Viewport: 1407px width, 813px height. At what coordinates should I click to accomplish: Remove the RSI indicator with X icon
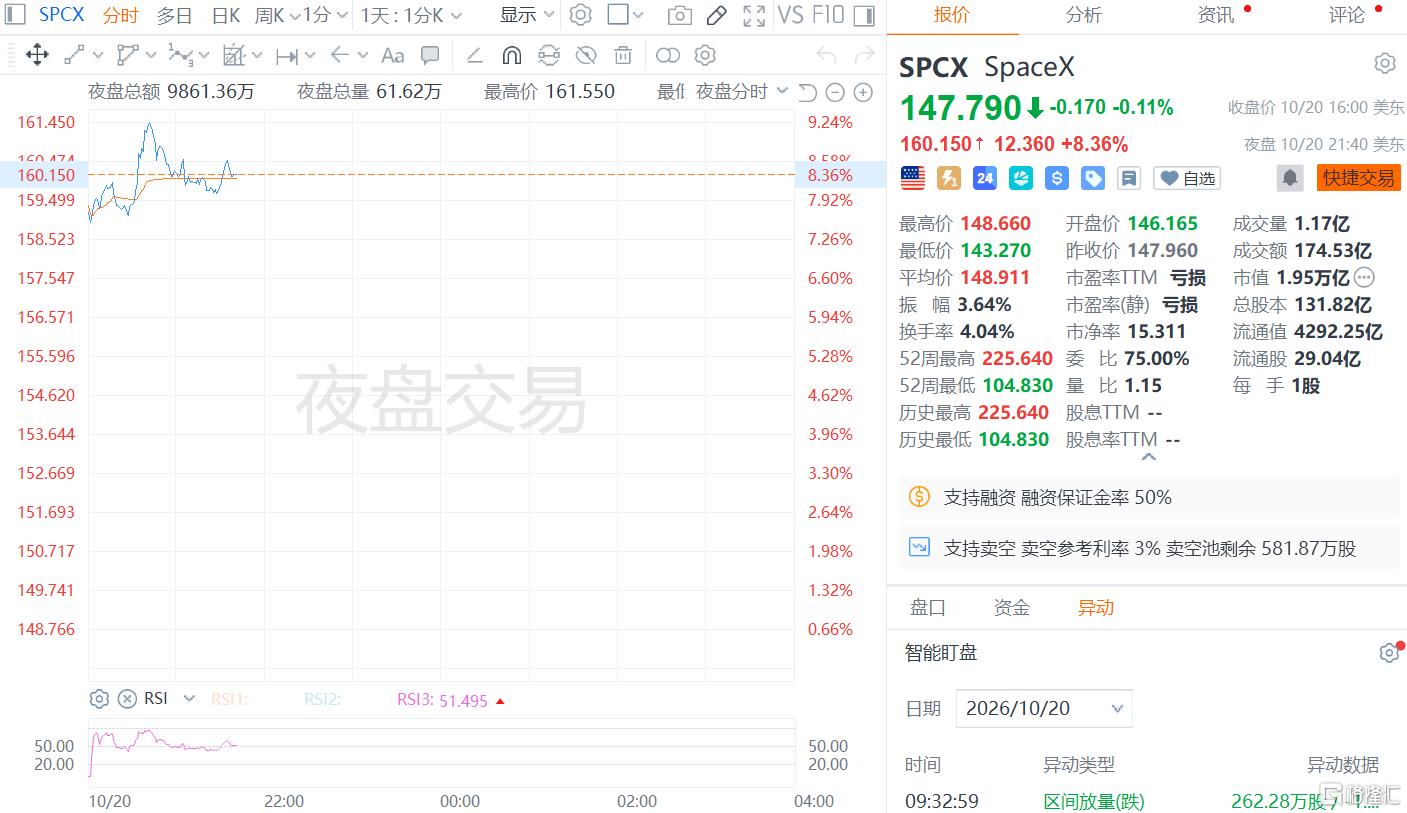tap(127, 699)
